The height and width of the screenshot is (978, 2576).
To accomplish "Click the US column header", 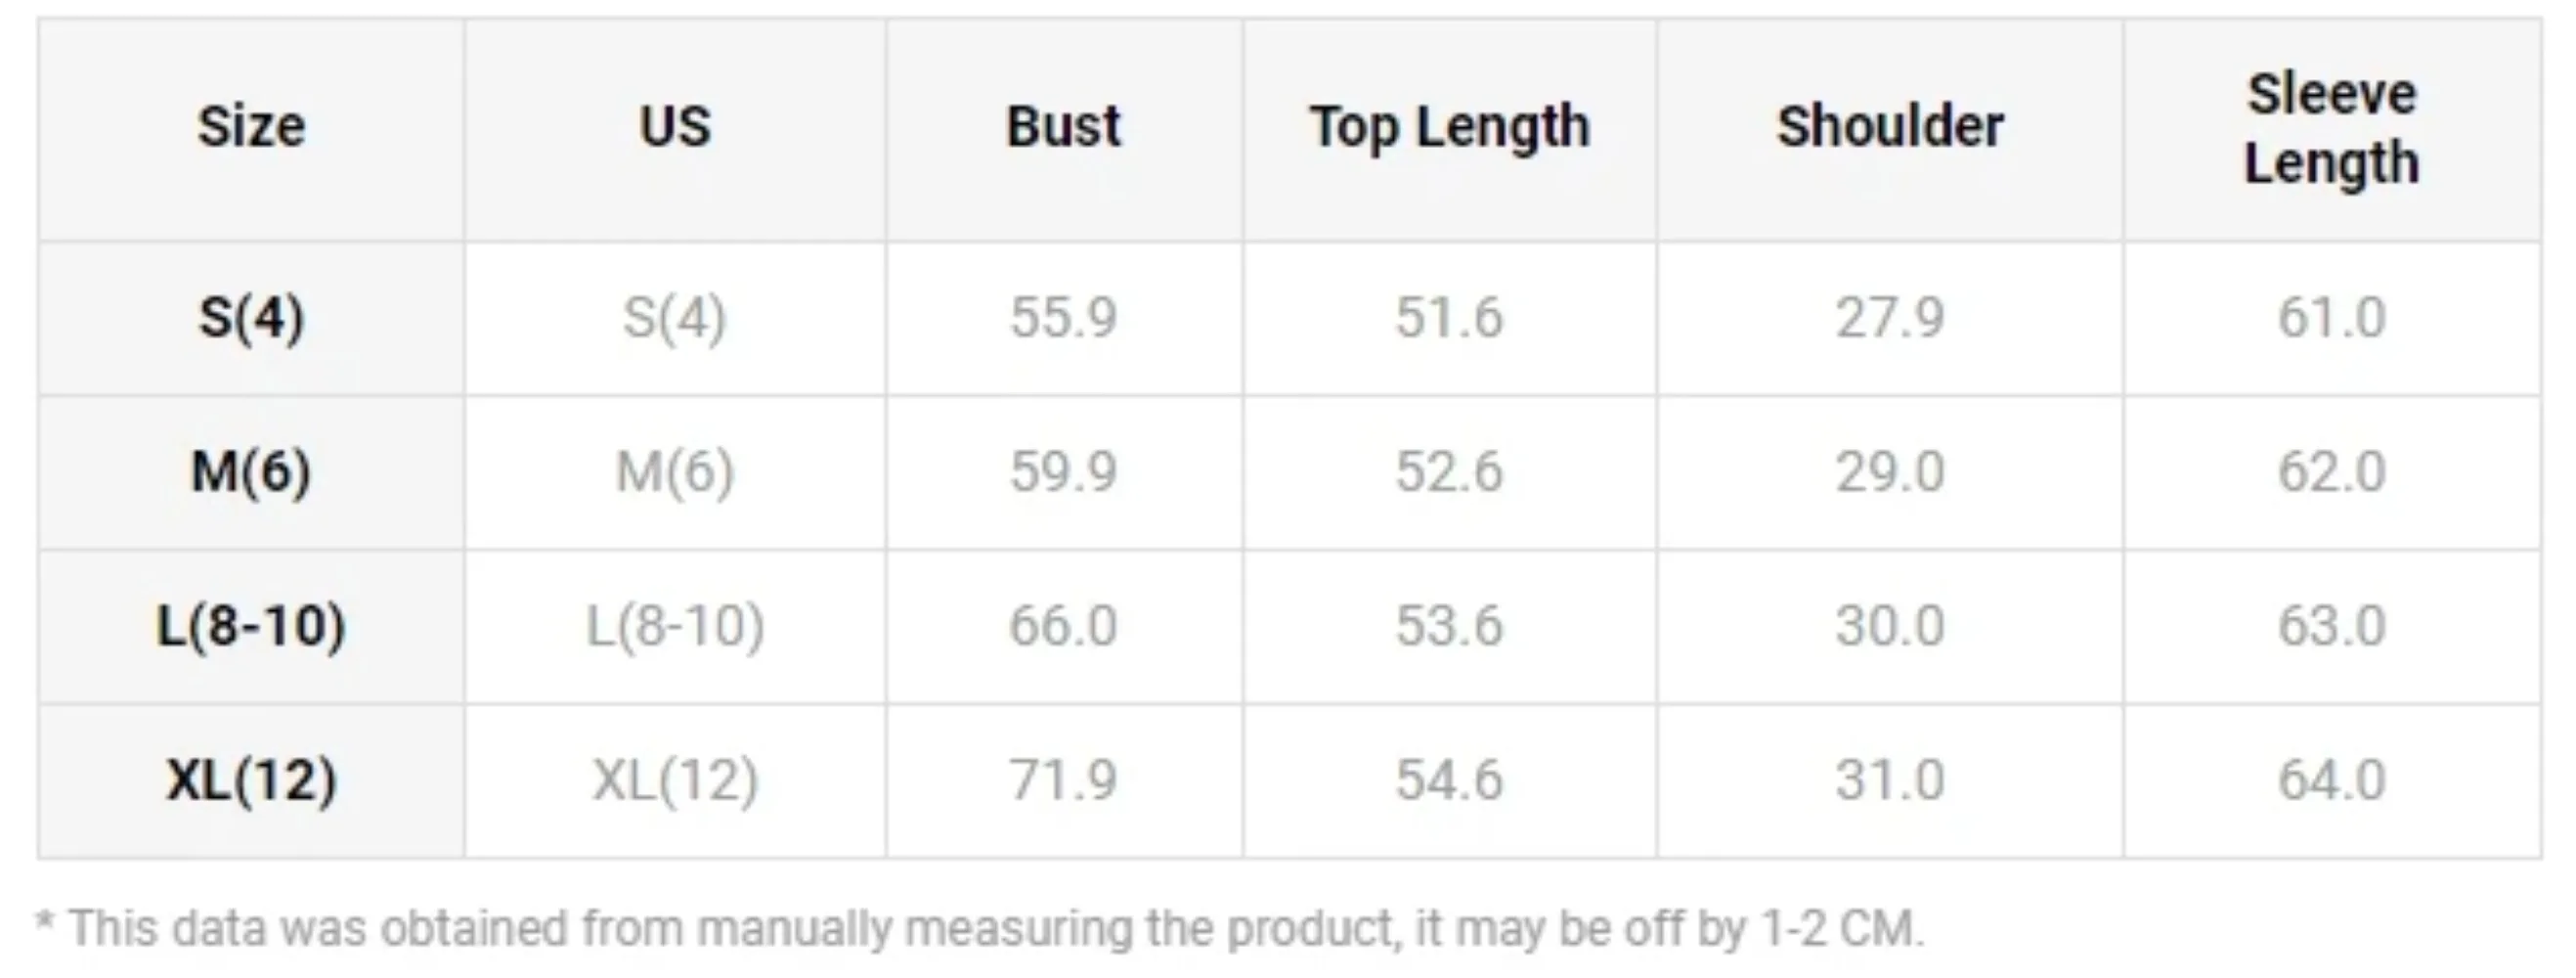I will click(x=675, y=127).
